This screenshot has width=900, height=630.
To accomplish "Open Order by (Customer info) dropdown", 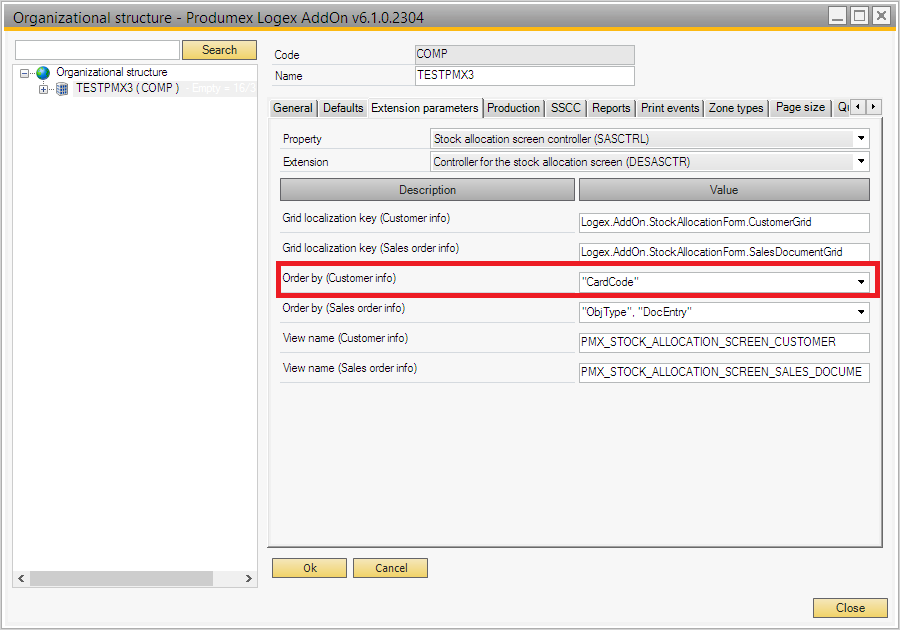I will [861, 282].
